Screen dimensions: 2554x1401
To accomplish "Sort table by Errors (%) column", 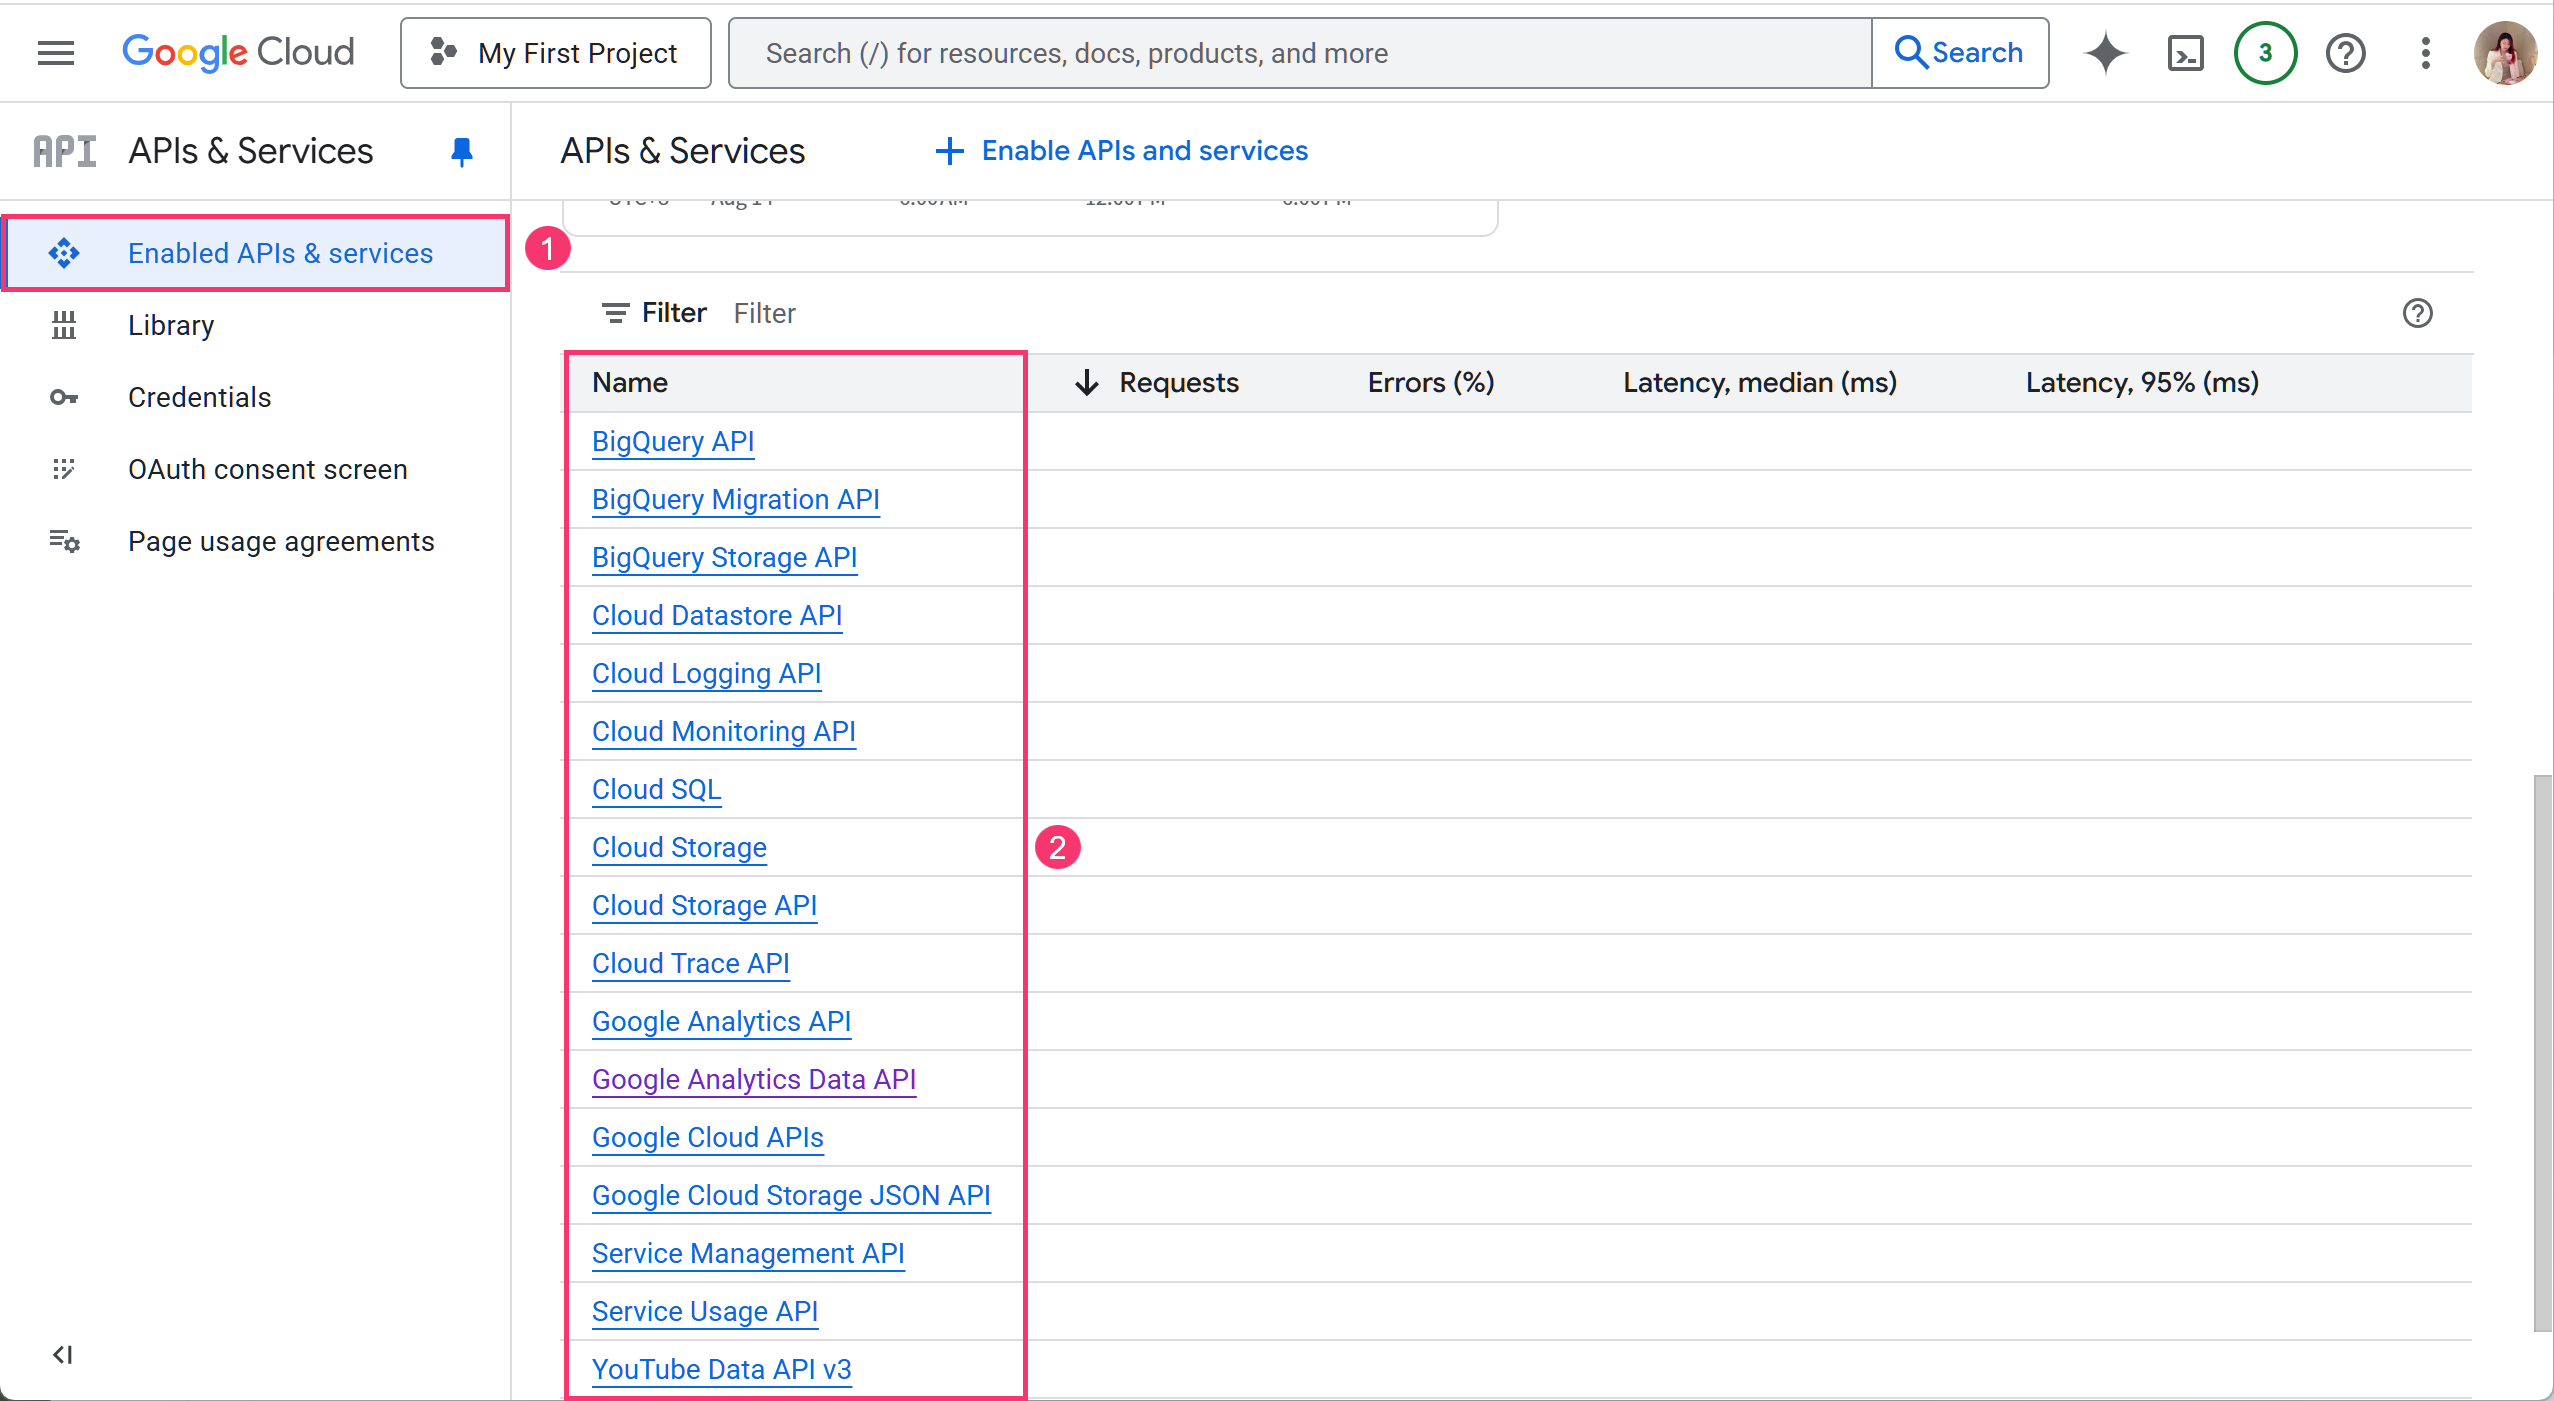I will coord(1431,382).
